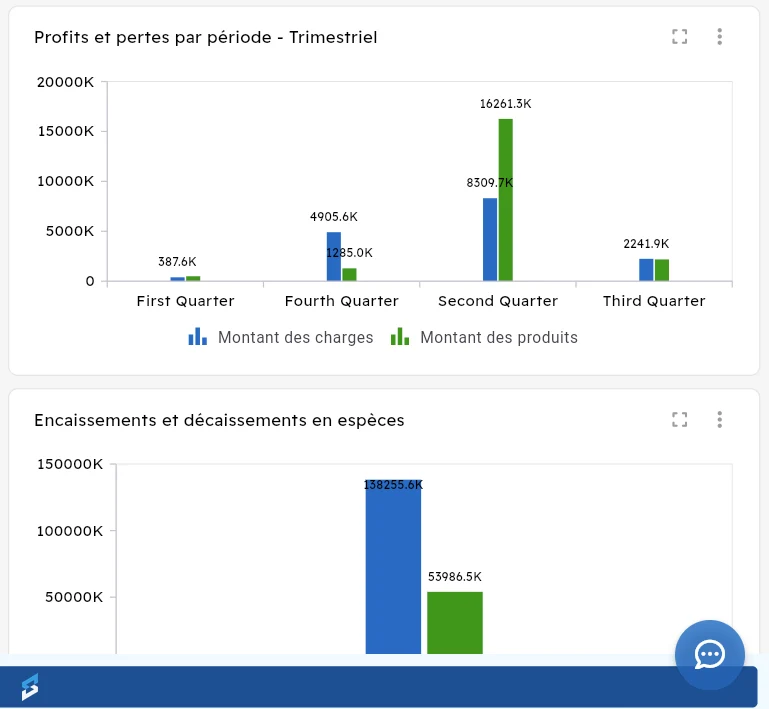This screenshot has width=769, height=709.
Task: Select the First Quarter blue bar
Action: tap(178, 279)
